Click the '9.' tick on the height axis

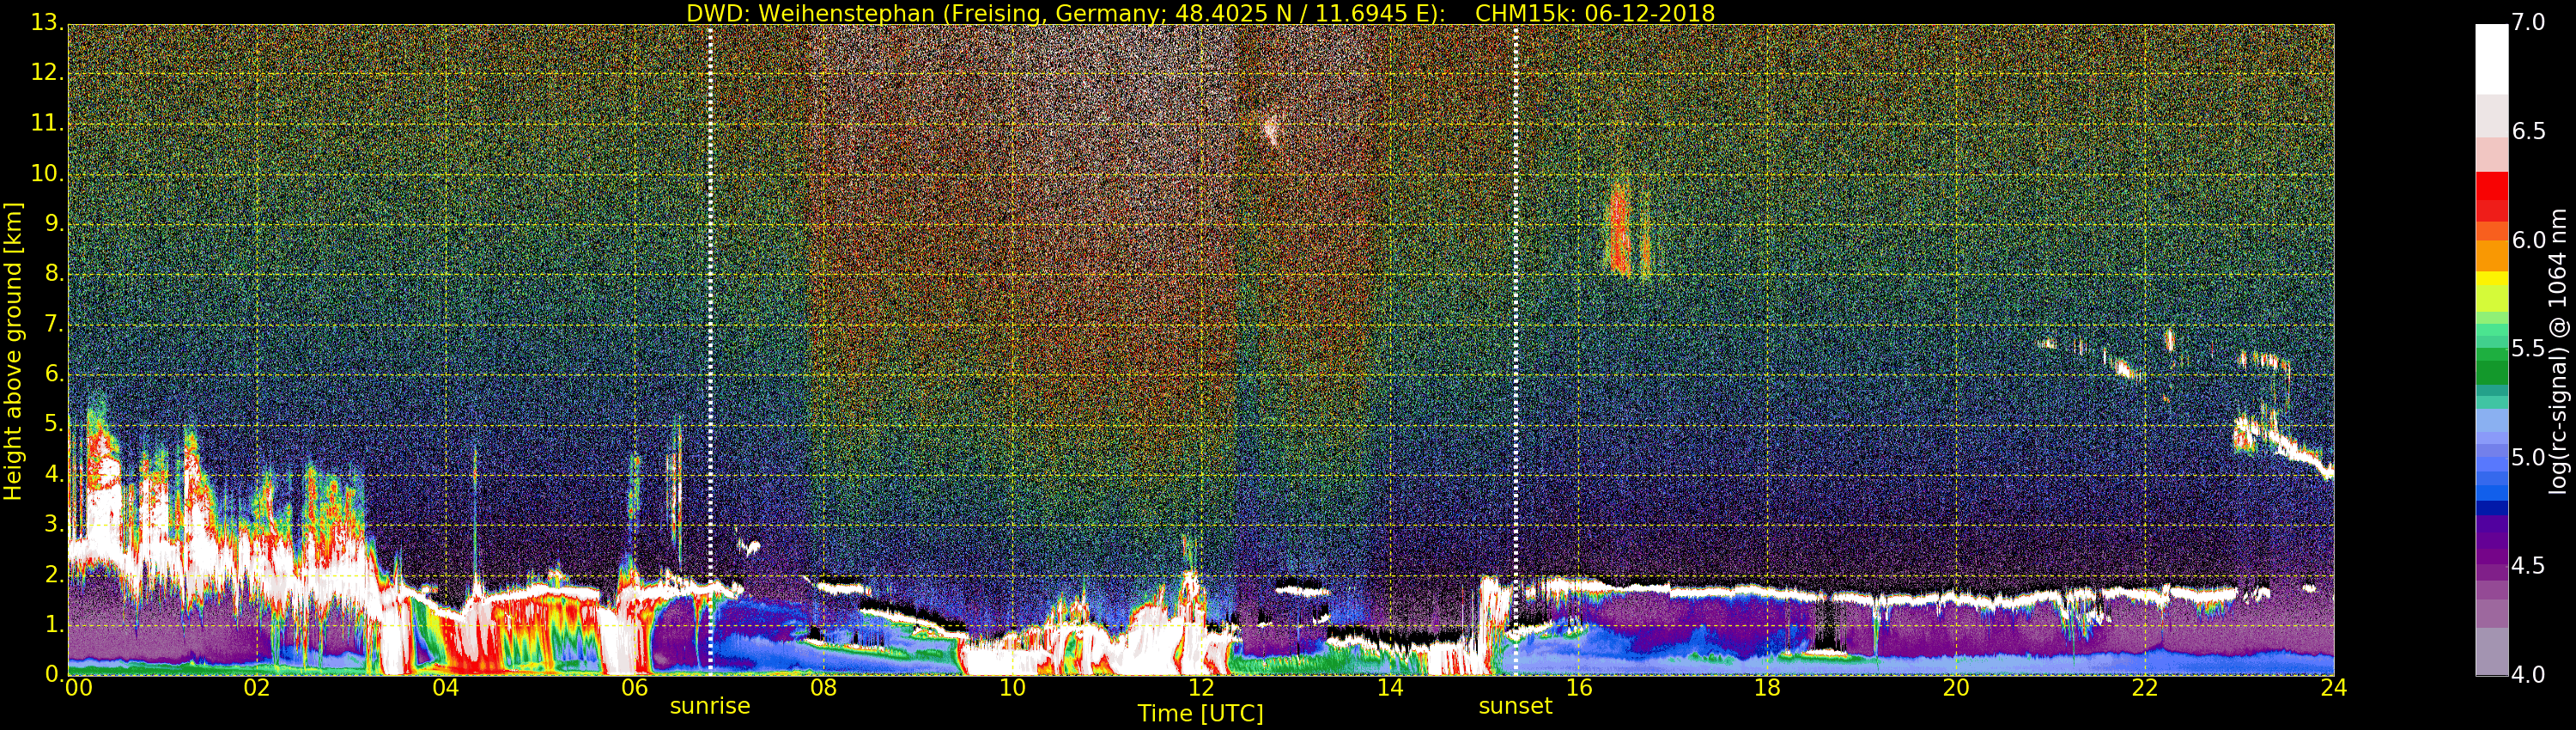tap(54, 224)
